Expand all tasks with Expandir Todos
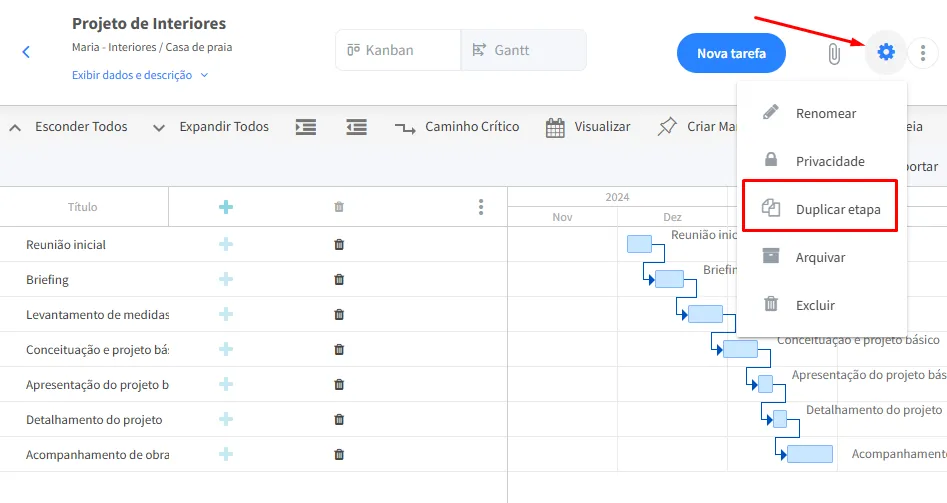The image size is (947, 503). tap(212, 127)
